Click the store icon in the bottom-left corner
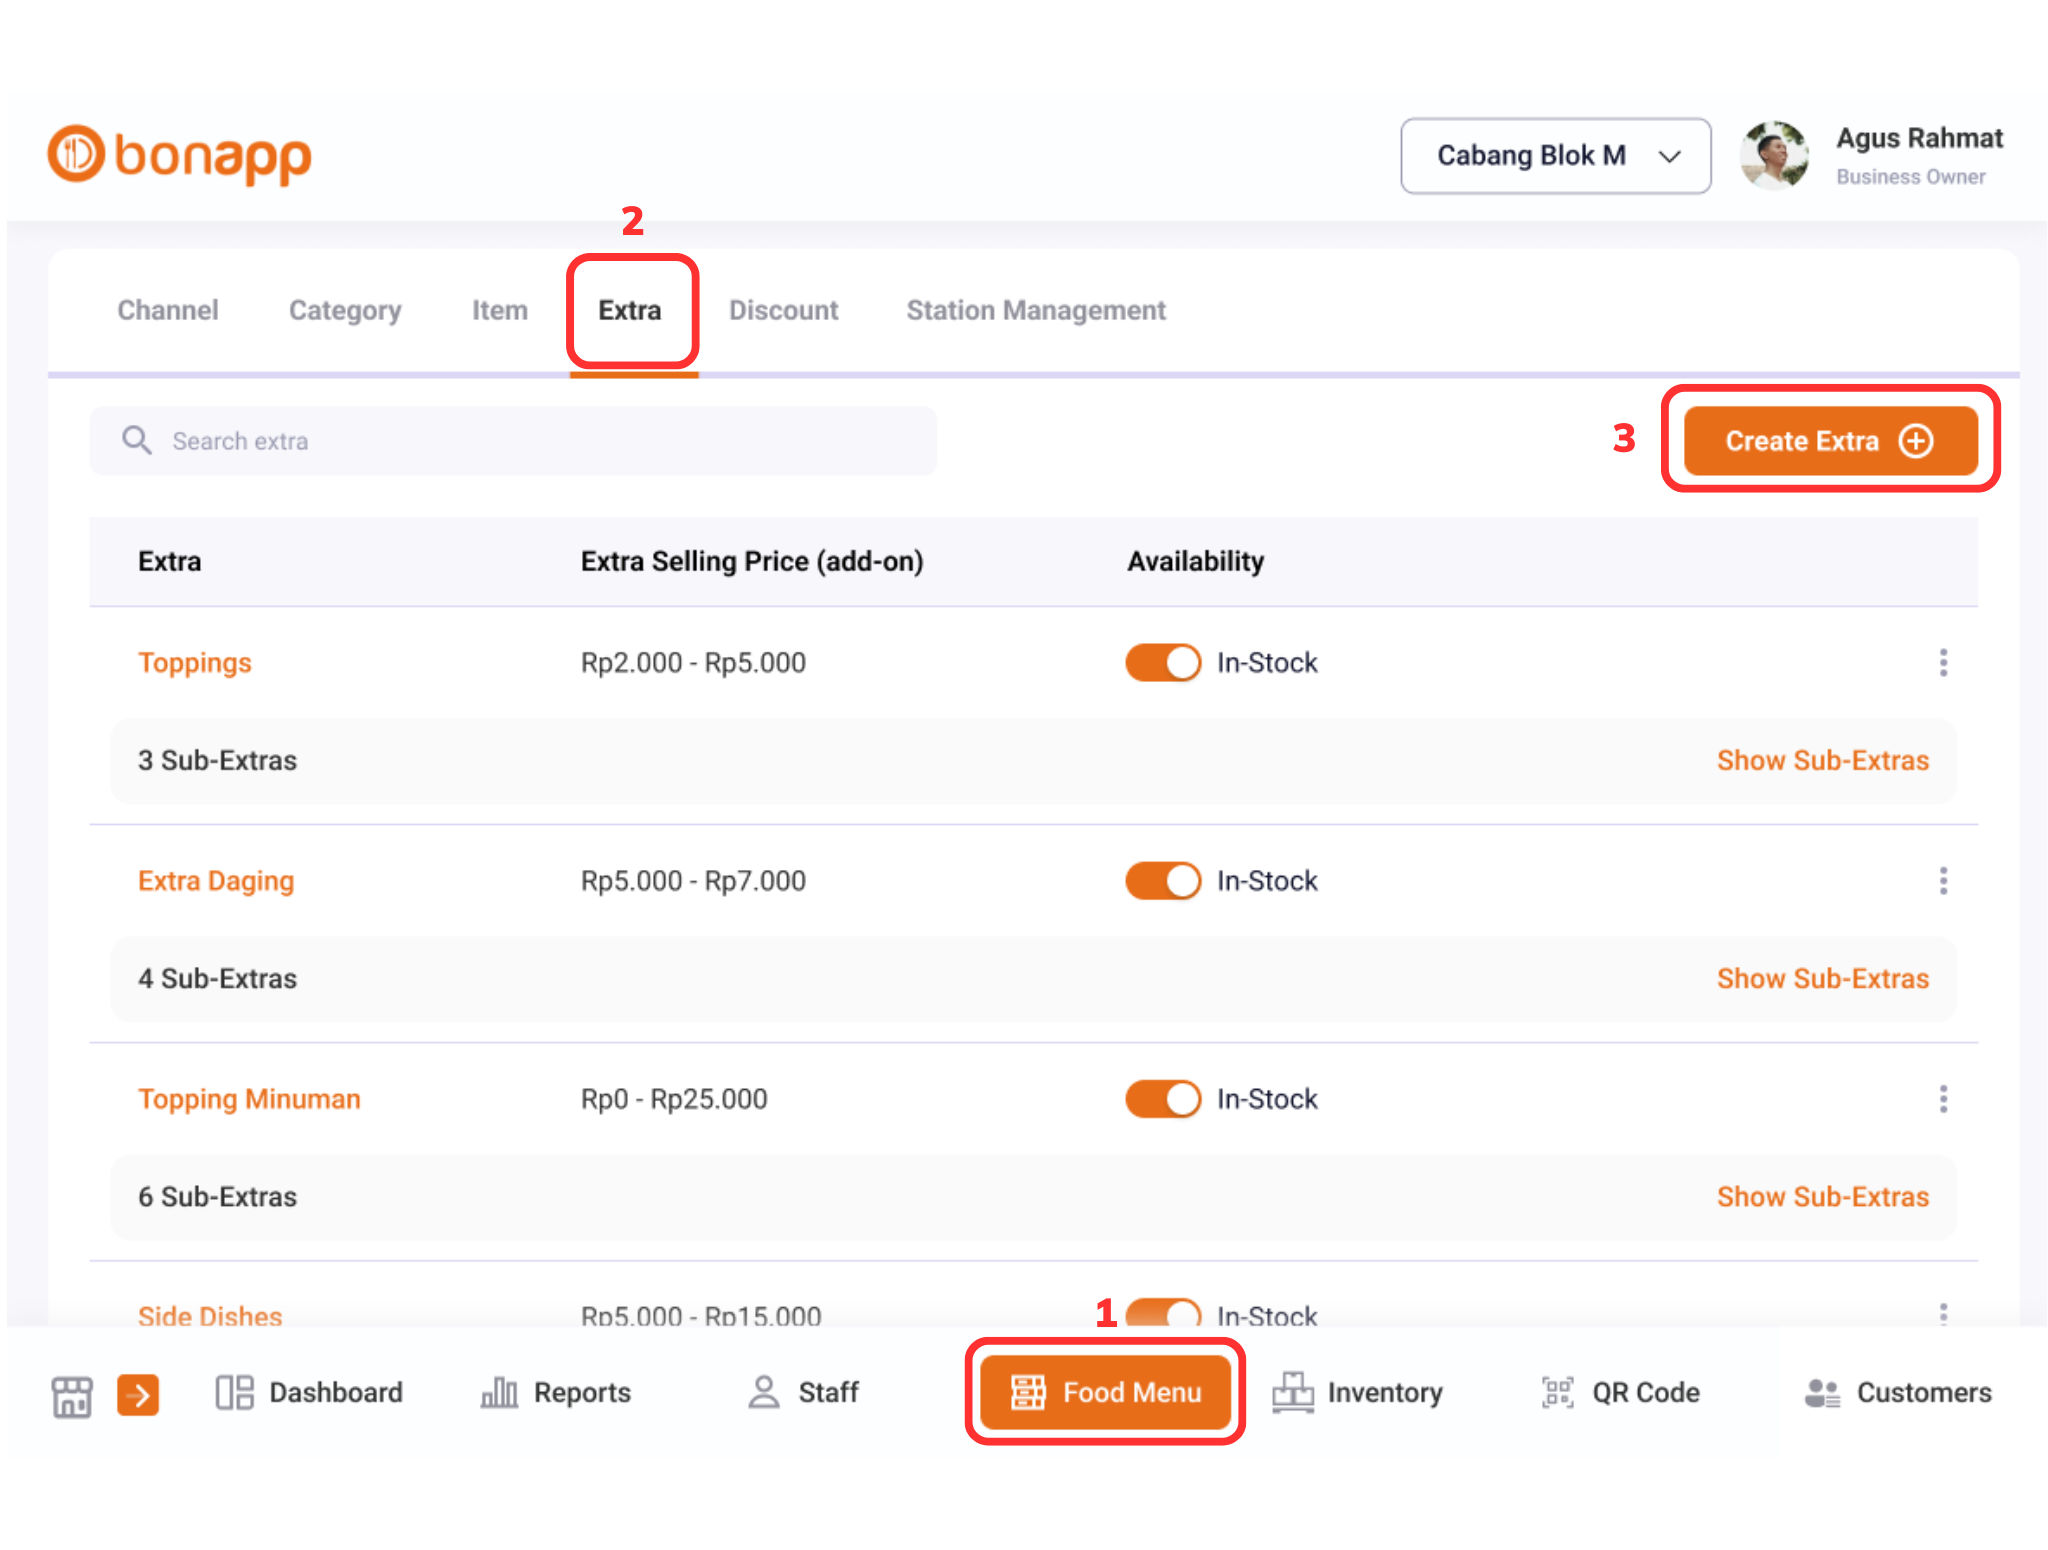The image size is (2048, 1550). 70,1392
